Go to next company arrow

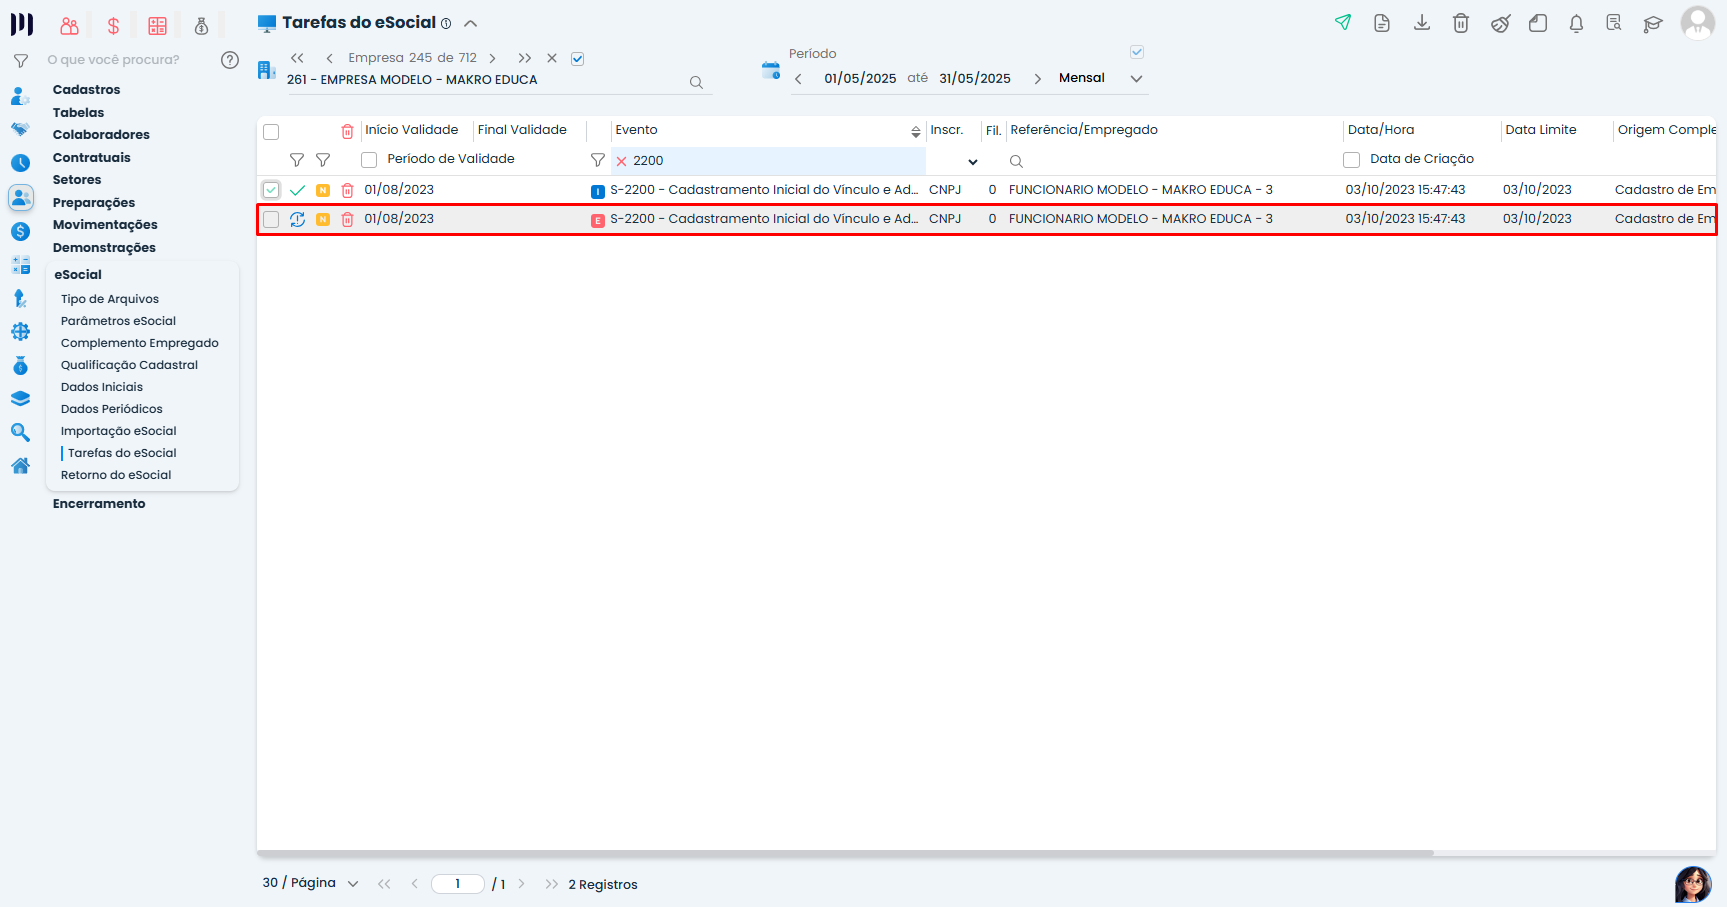coord(492,58)
